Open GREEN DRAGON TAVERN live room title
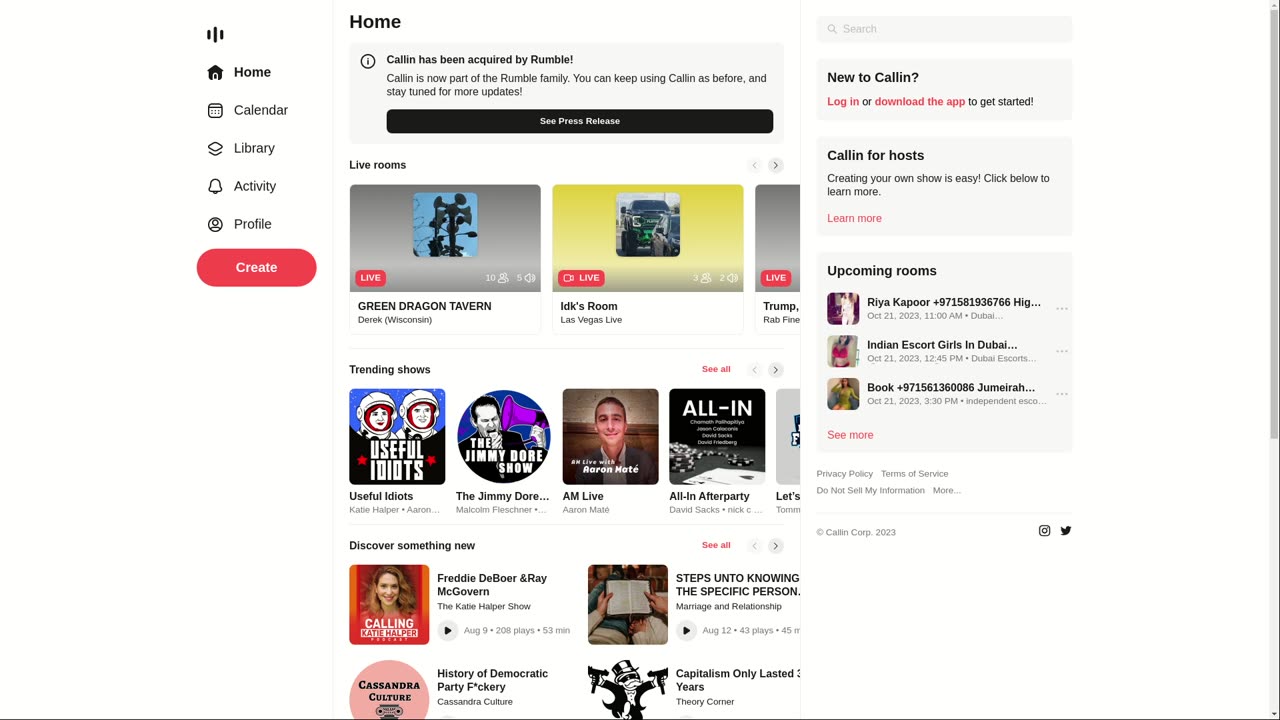The width and height of the screenshot is (1280, 720). [424, 306]
